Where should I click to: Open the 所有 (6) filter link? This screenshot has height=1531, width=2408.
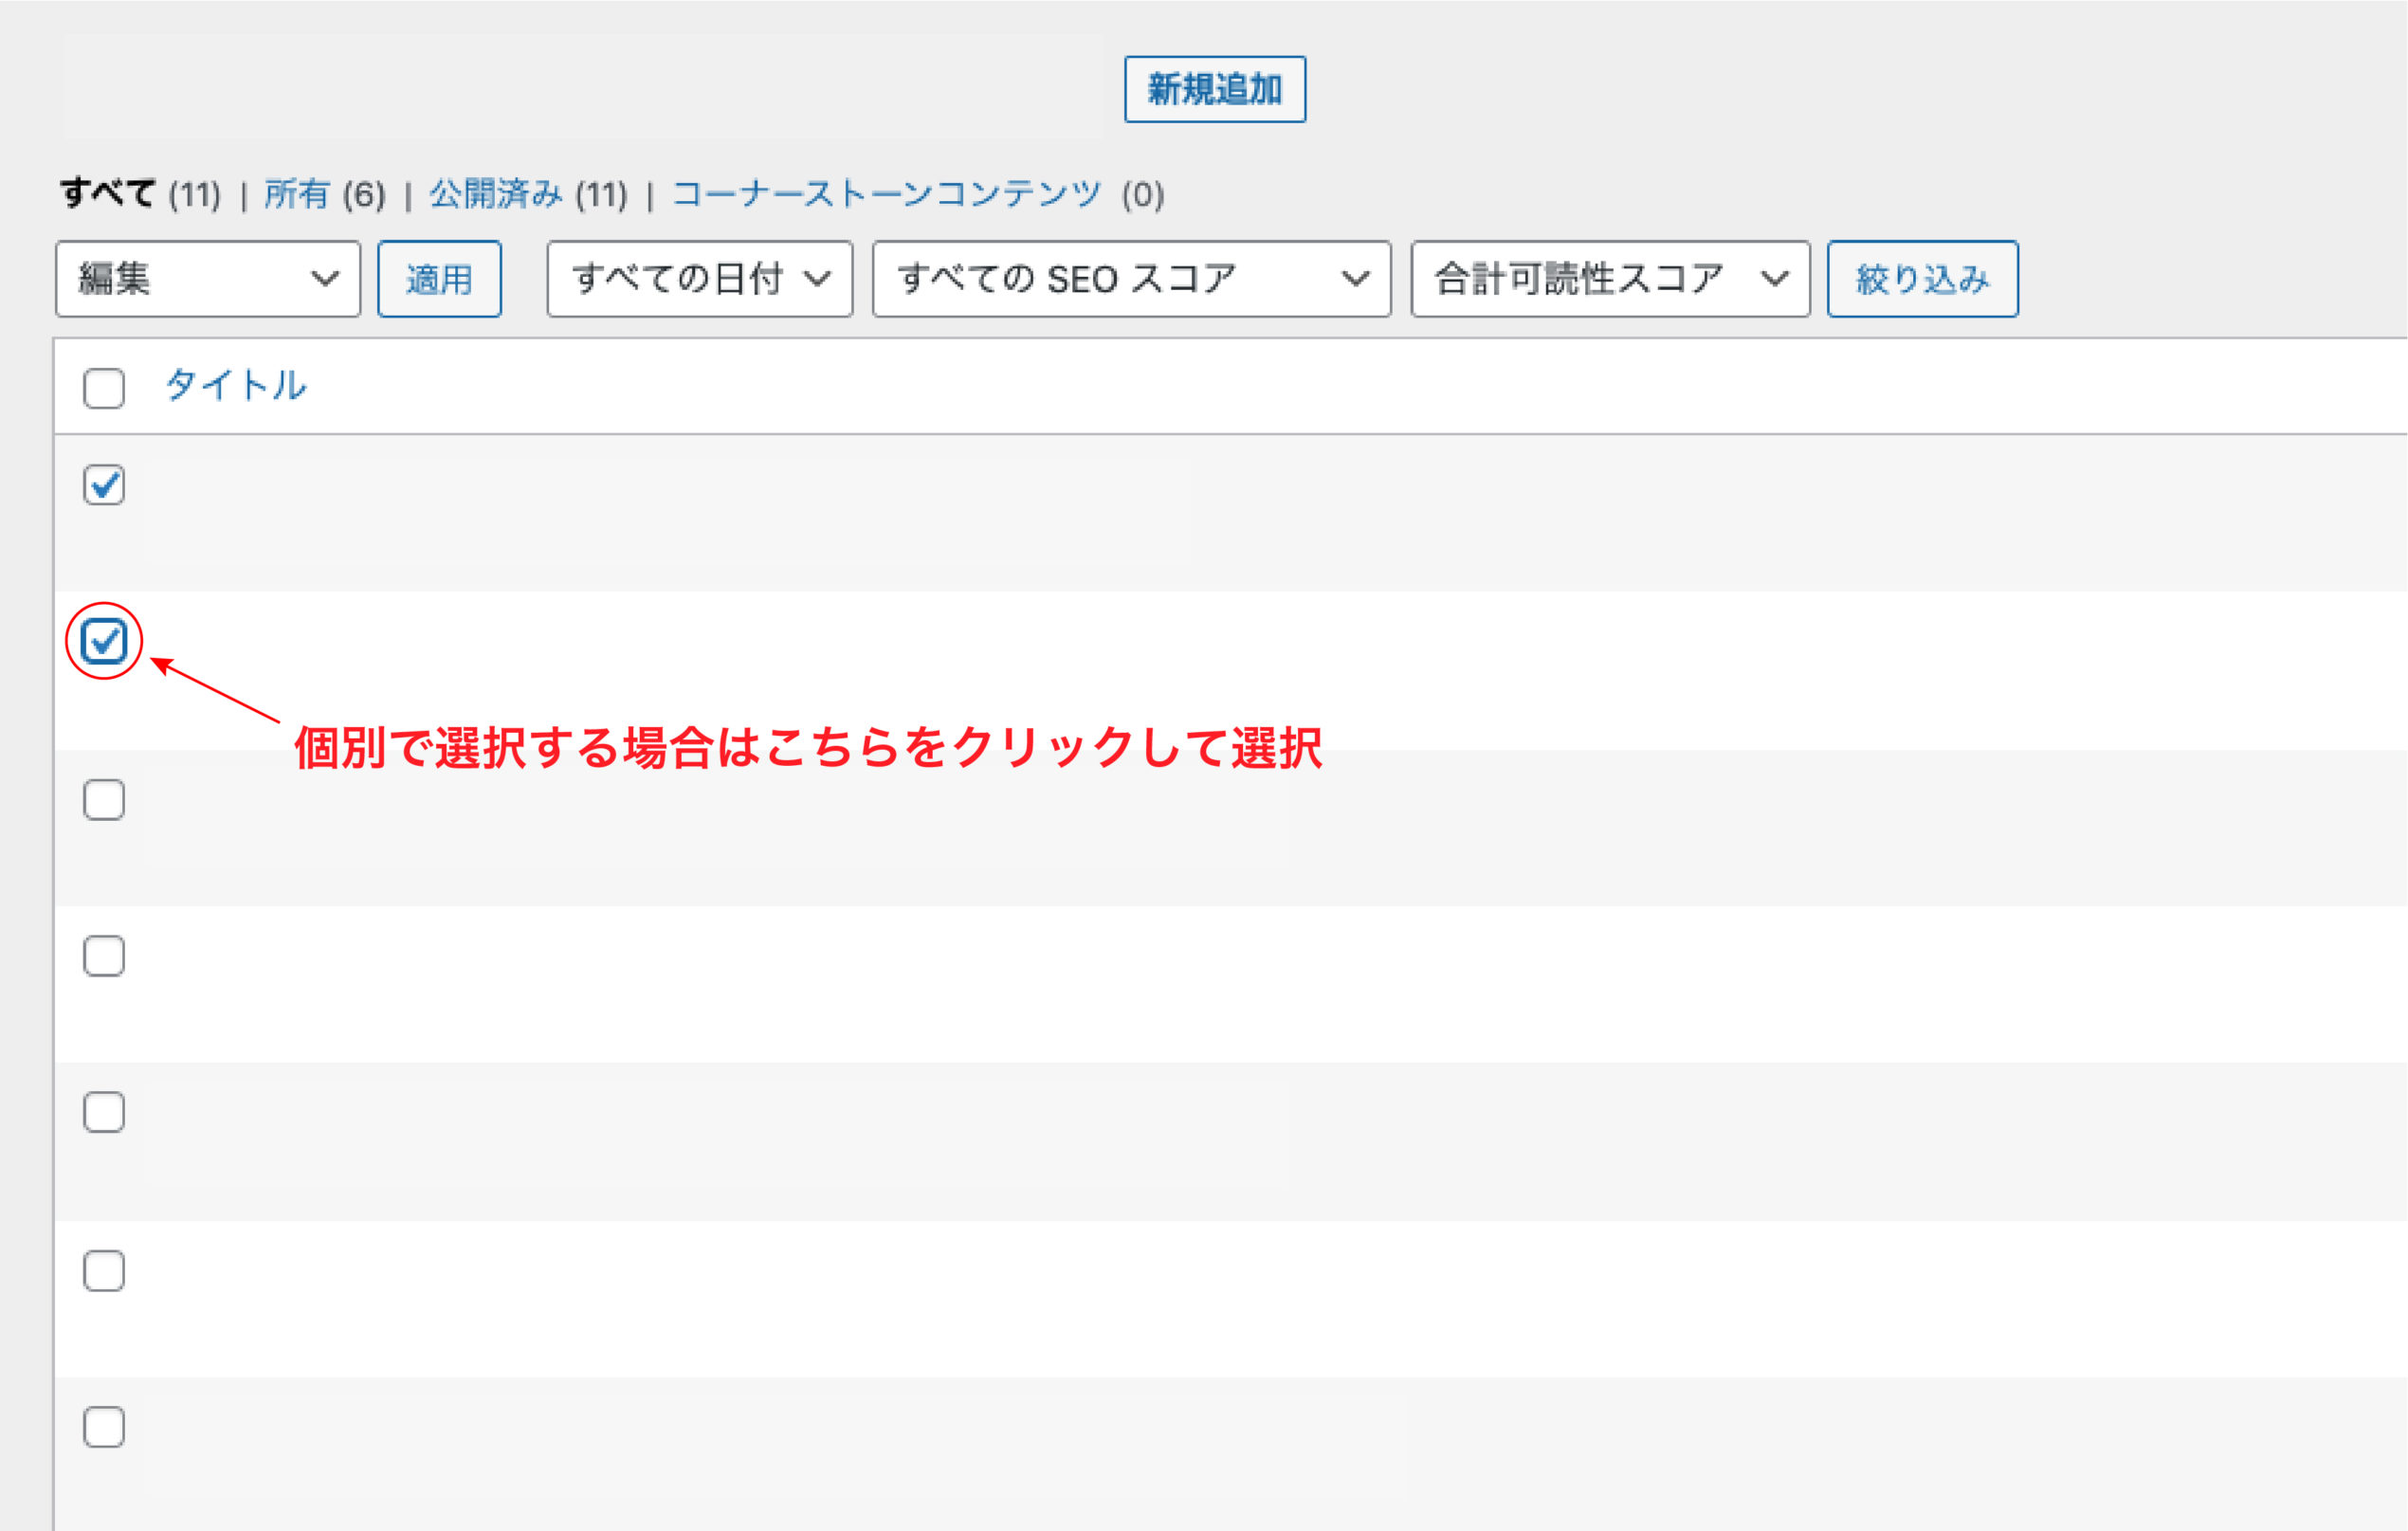pos(296,195)
